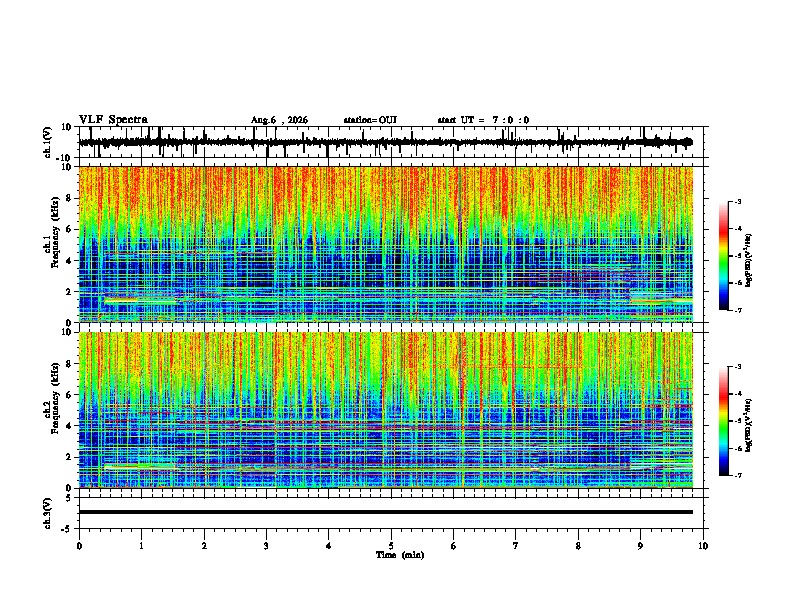The image size is (792, 612).
Task: Click the time axis tick label "1"
Action: click(x=141, y=546)
